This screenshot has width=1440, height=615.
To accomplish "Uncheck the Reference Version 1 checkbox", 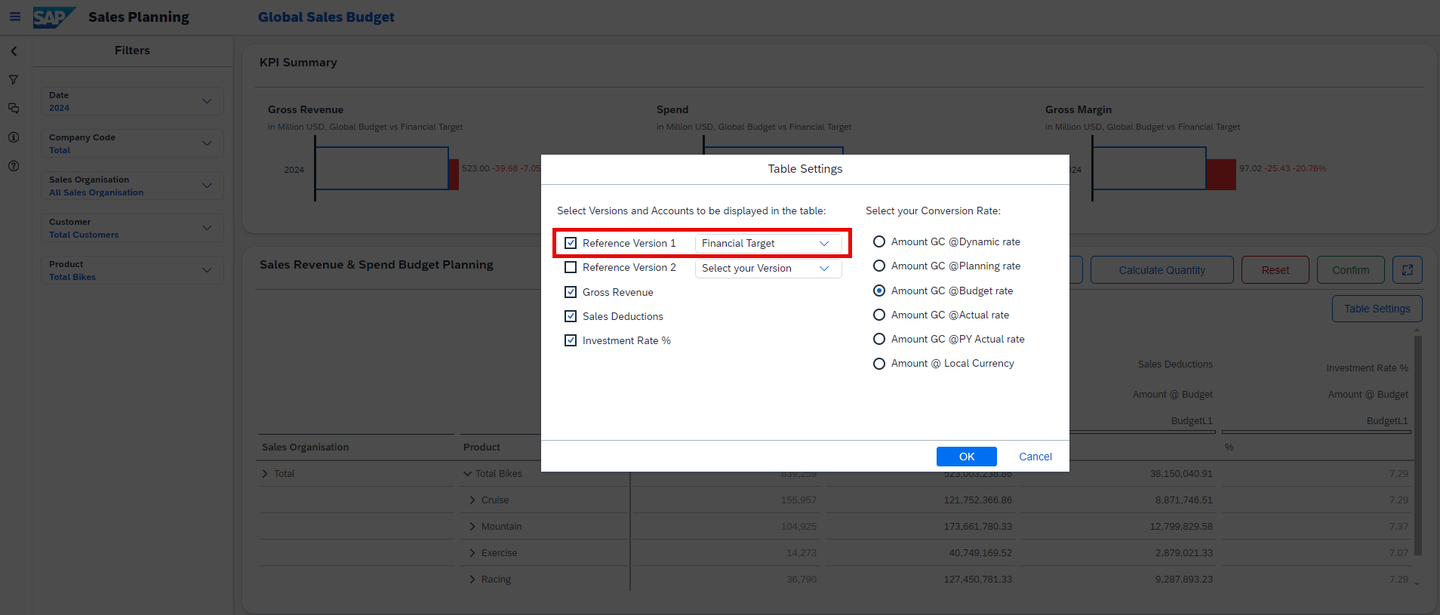I will tap(571, 243).
